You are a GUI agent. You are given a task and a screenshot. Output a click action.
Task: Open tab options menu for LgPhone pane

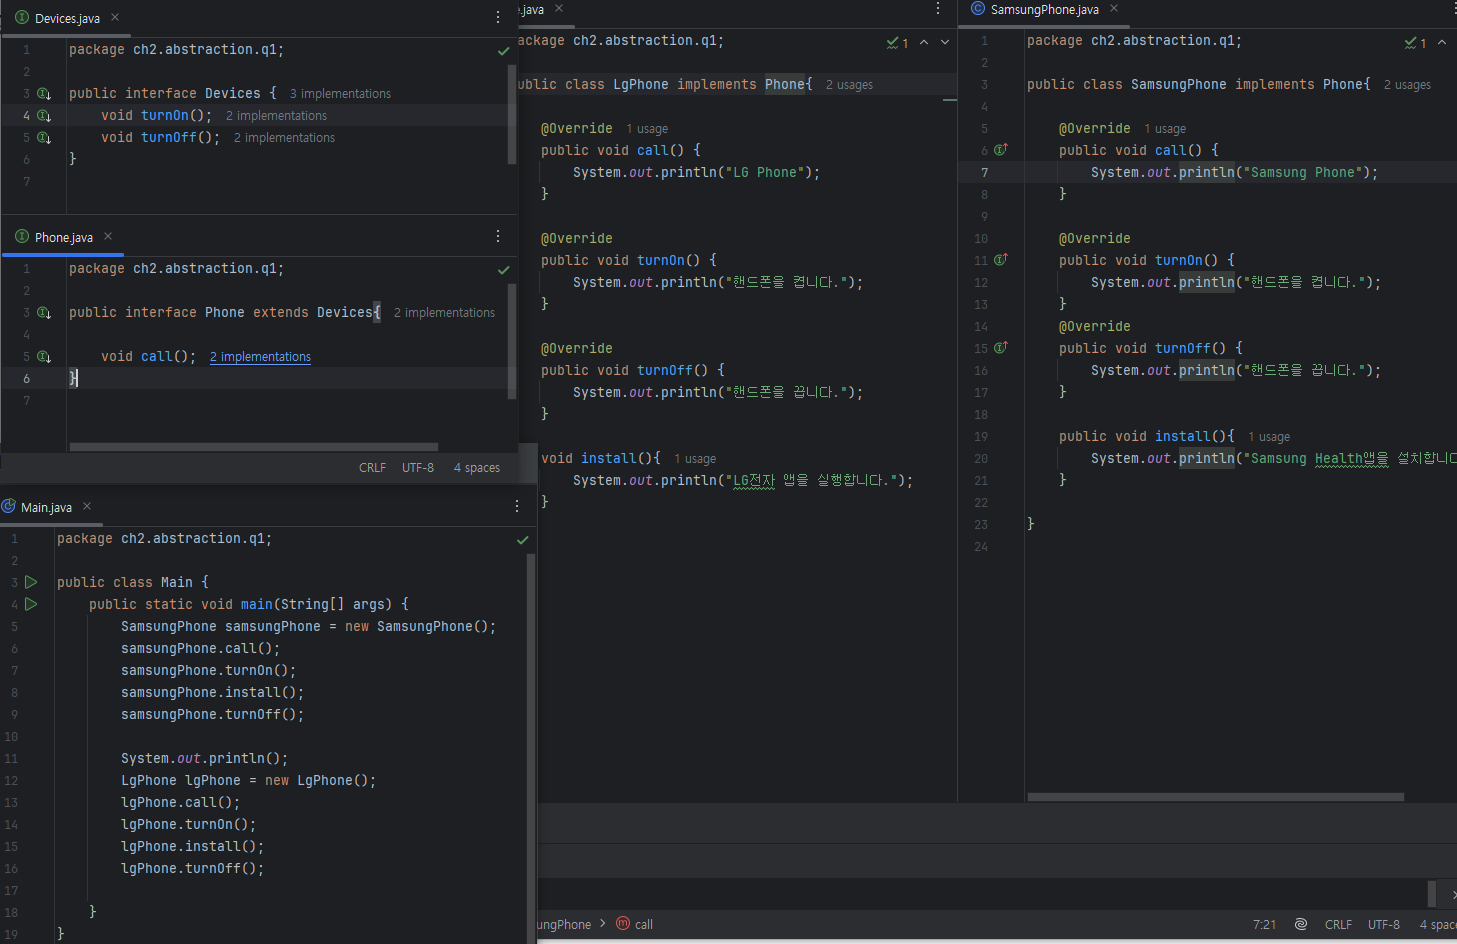pyautogui.click(x=938, y=8)
